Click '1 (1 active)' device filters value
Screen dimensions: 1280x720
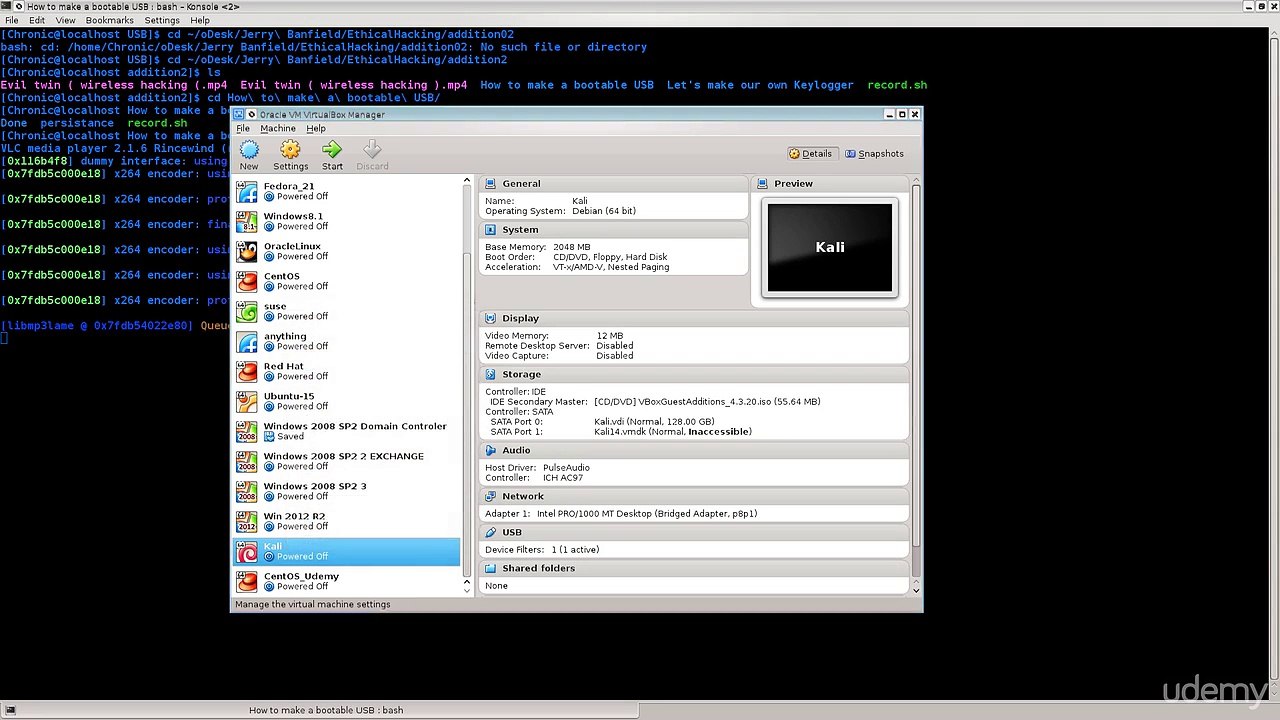pos(575,550)
